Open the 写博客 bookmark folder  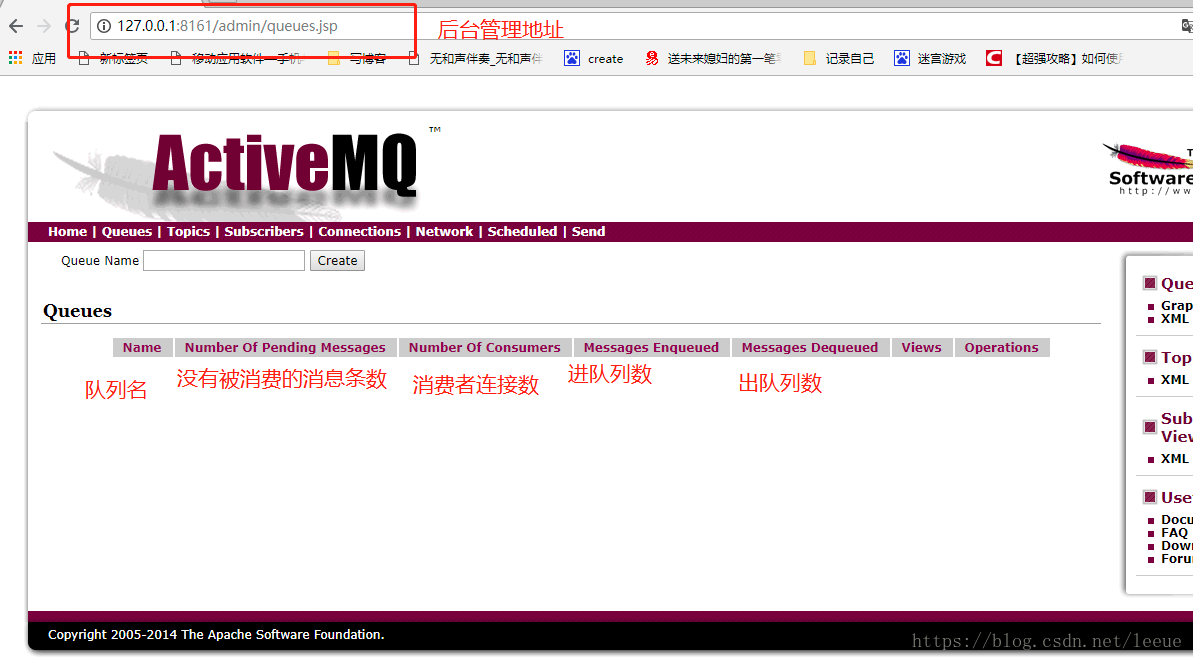click(x=357, y=59)
